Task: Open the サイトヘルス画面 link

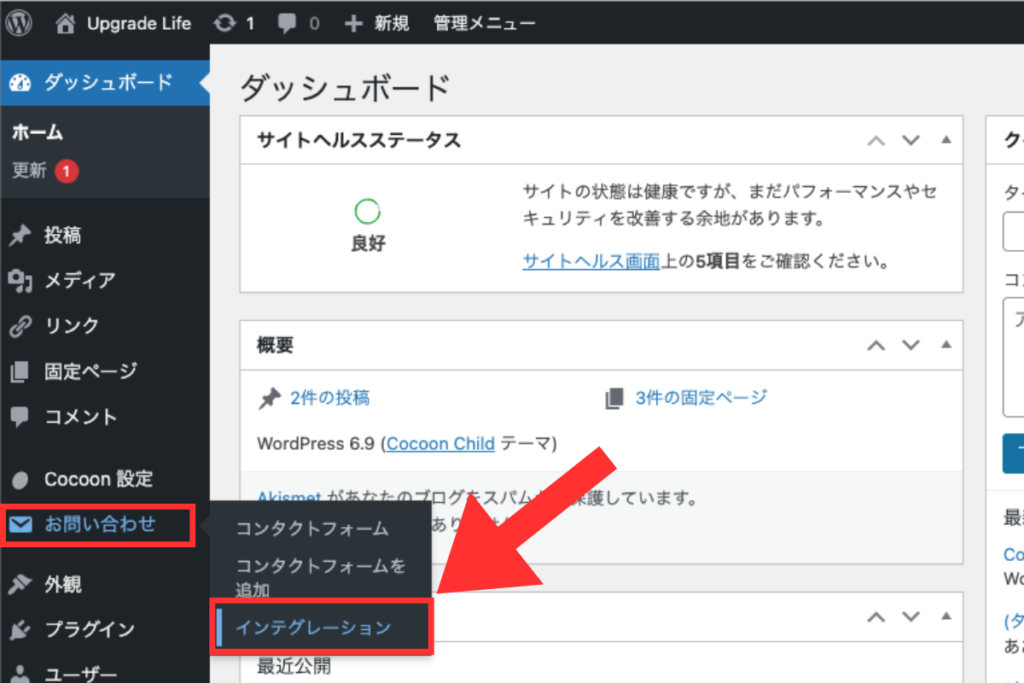Action: 591,262
